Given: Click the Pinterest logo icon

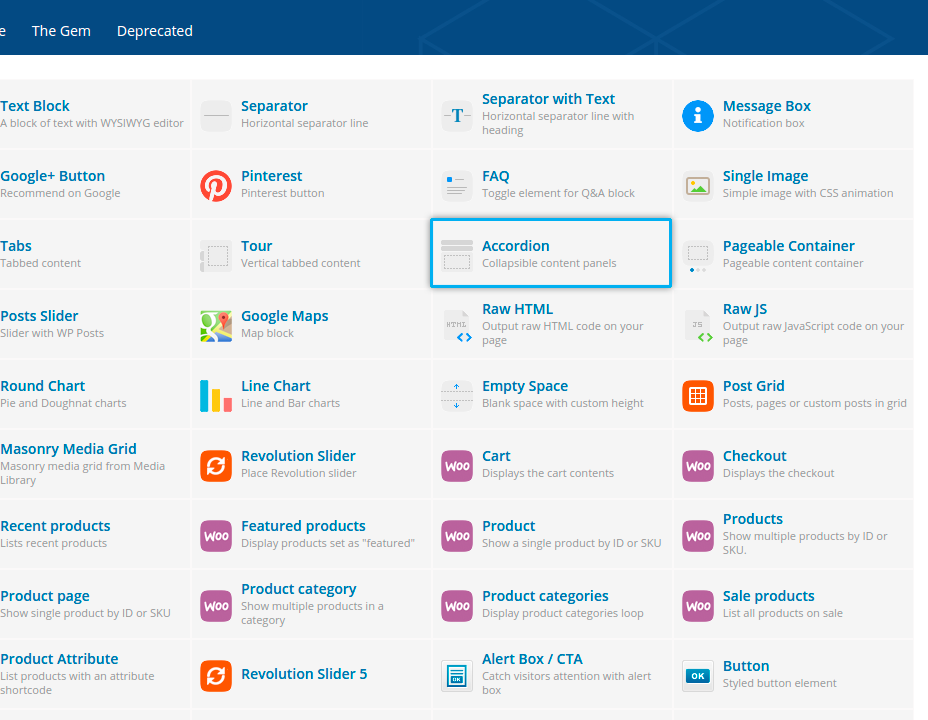Looking at the screenshot, I should click(216, 186).
